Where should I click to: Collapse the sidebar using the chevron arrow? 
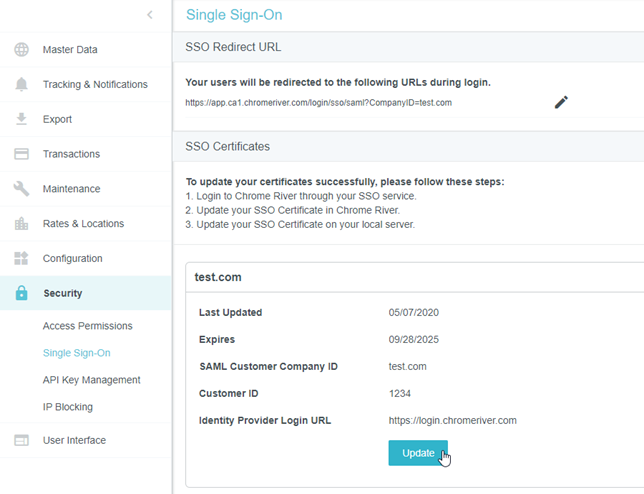[150, 14]
